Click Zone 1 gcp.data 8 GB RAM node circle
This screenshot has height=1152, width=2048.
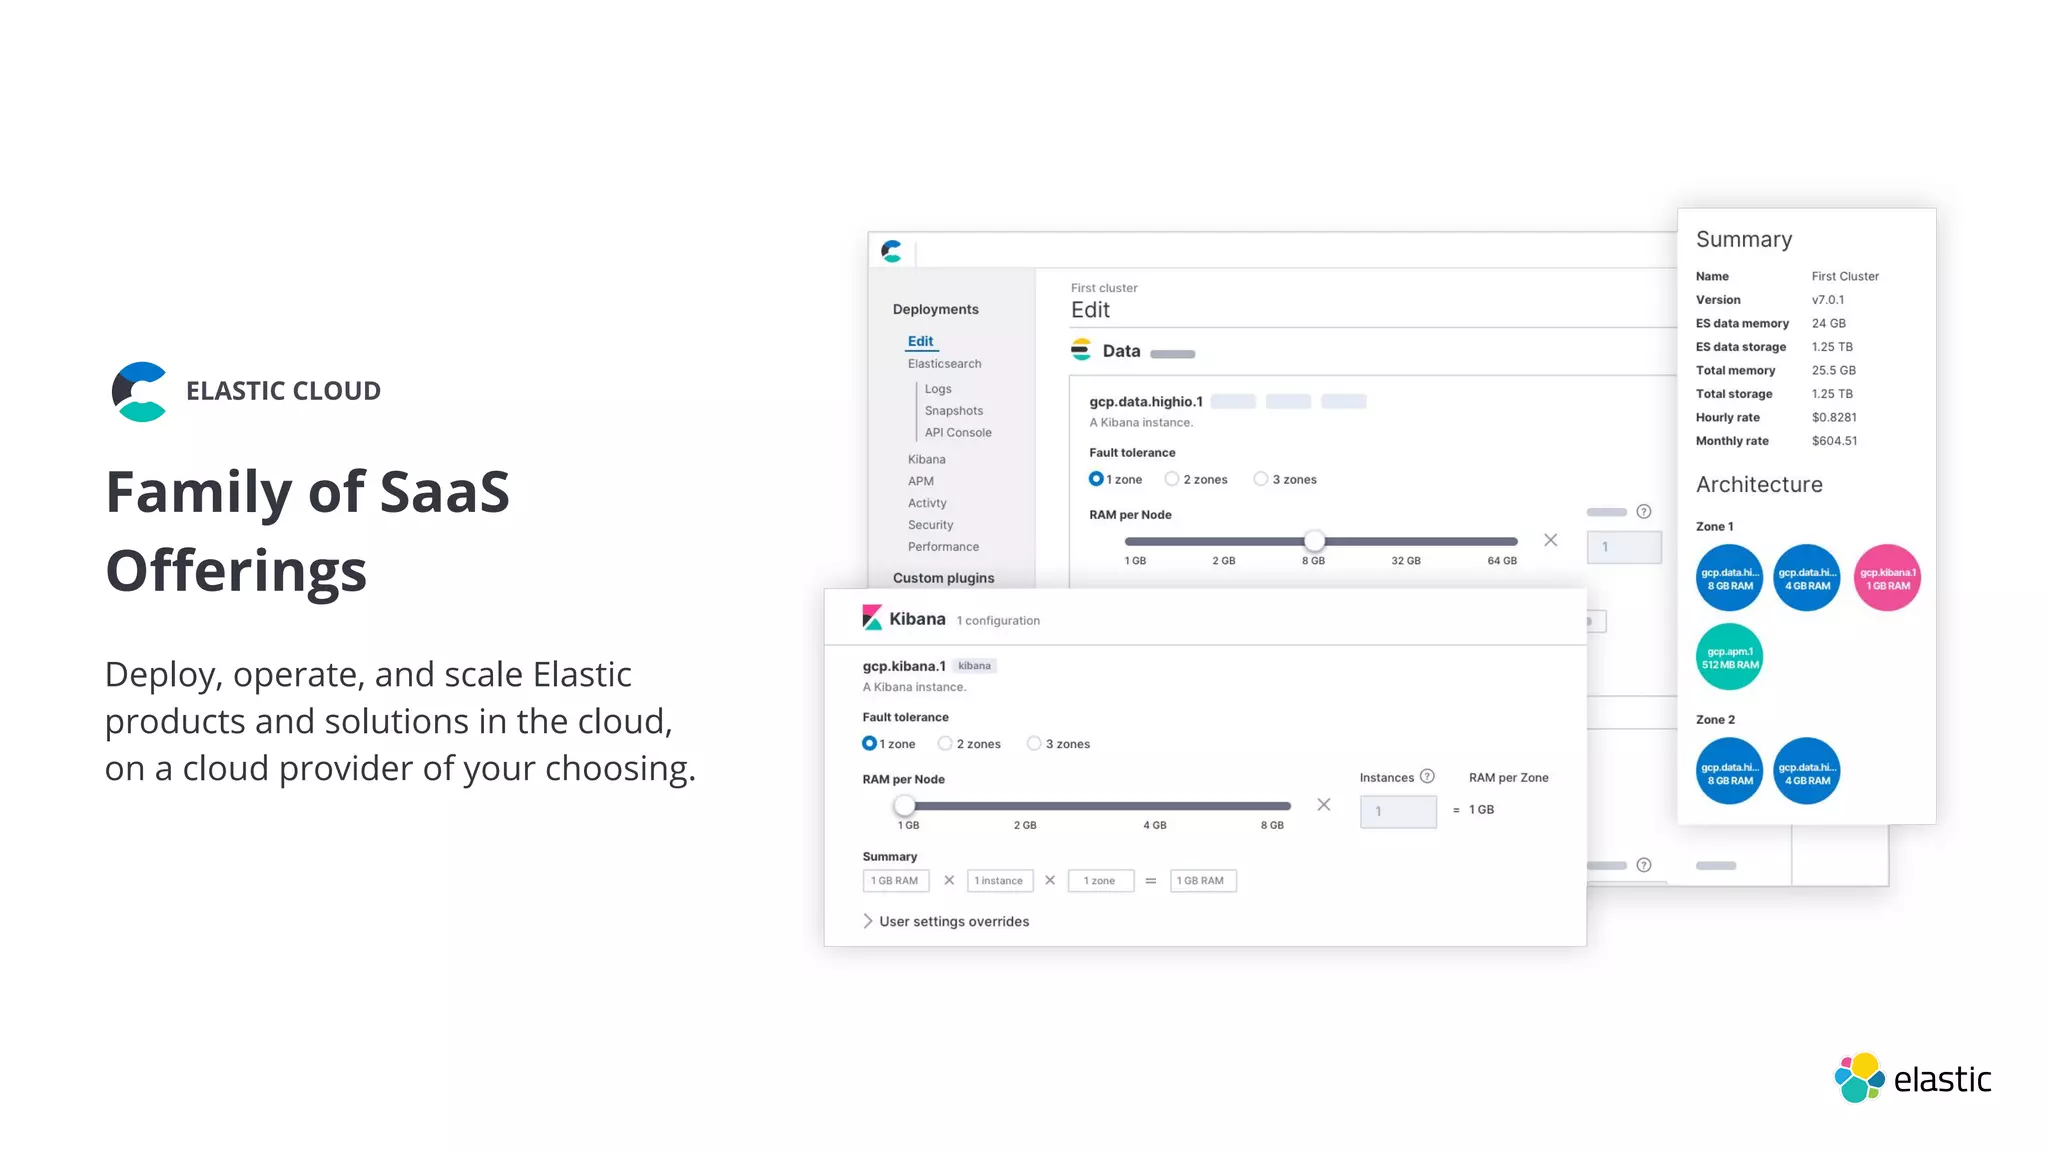[1729, 578]
